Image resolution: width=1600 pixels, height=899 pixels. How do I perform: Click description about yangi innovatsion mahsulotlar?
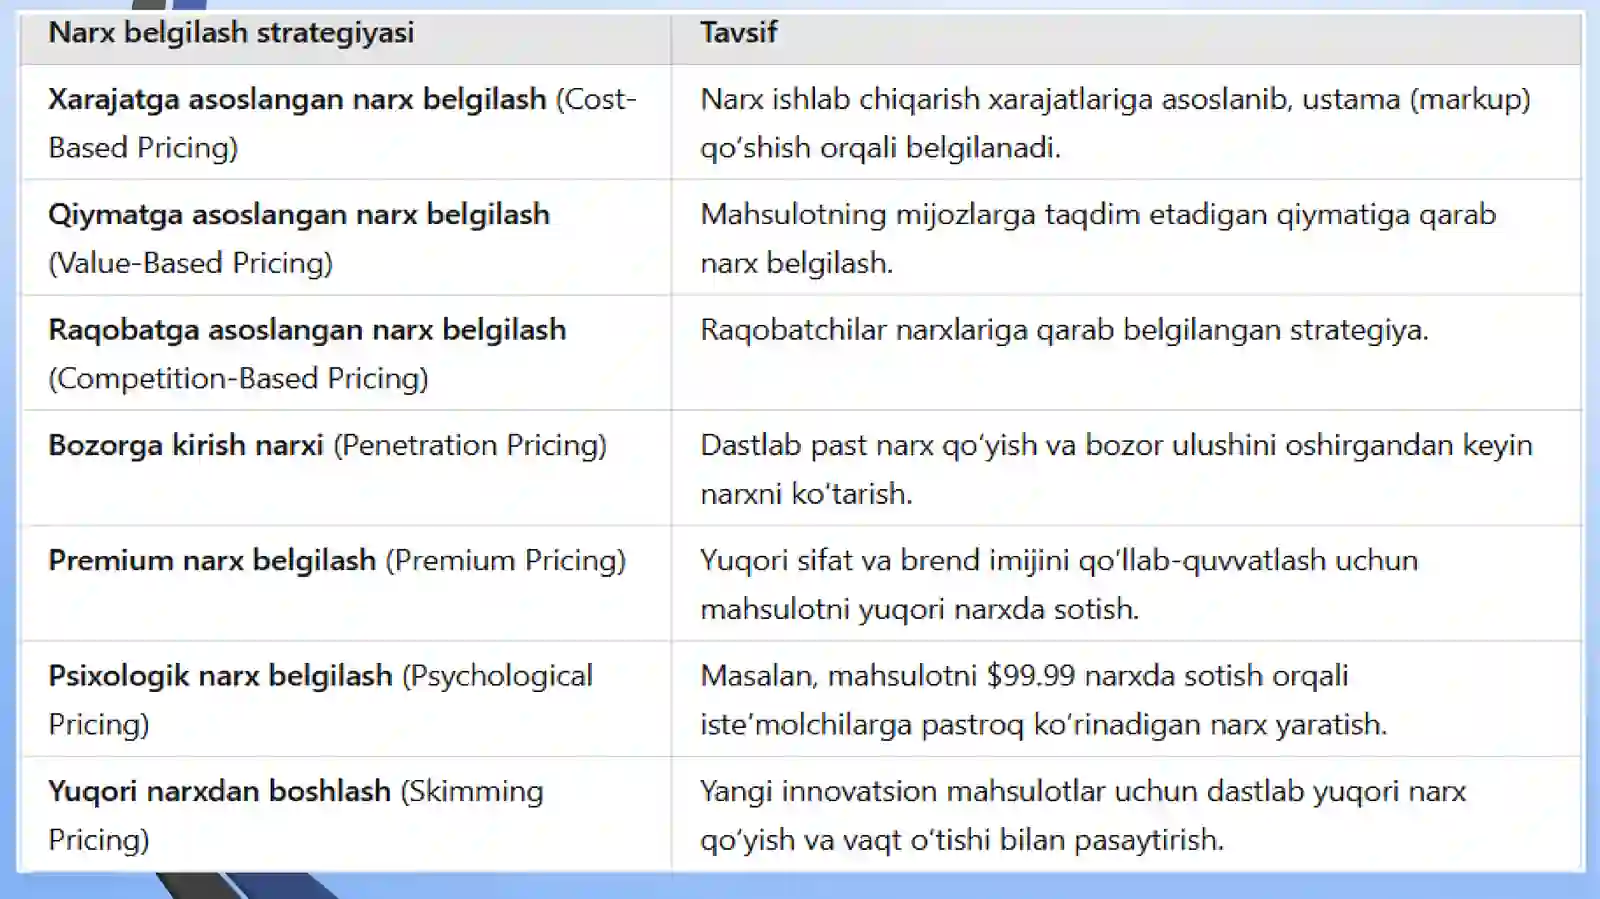tap(1126, 814)
